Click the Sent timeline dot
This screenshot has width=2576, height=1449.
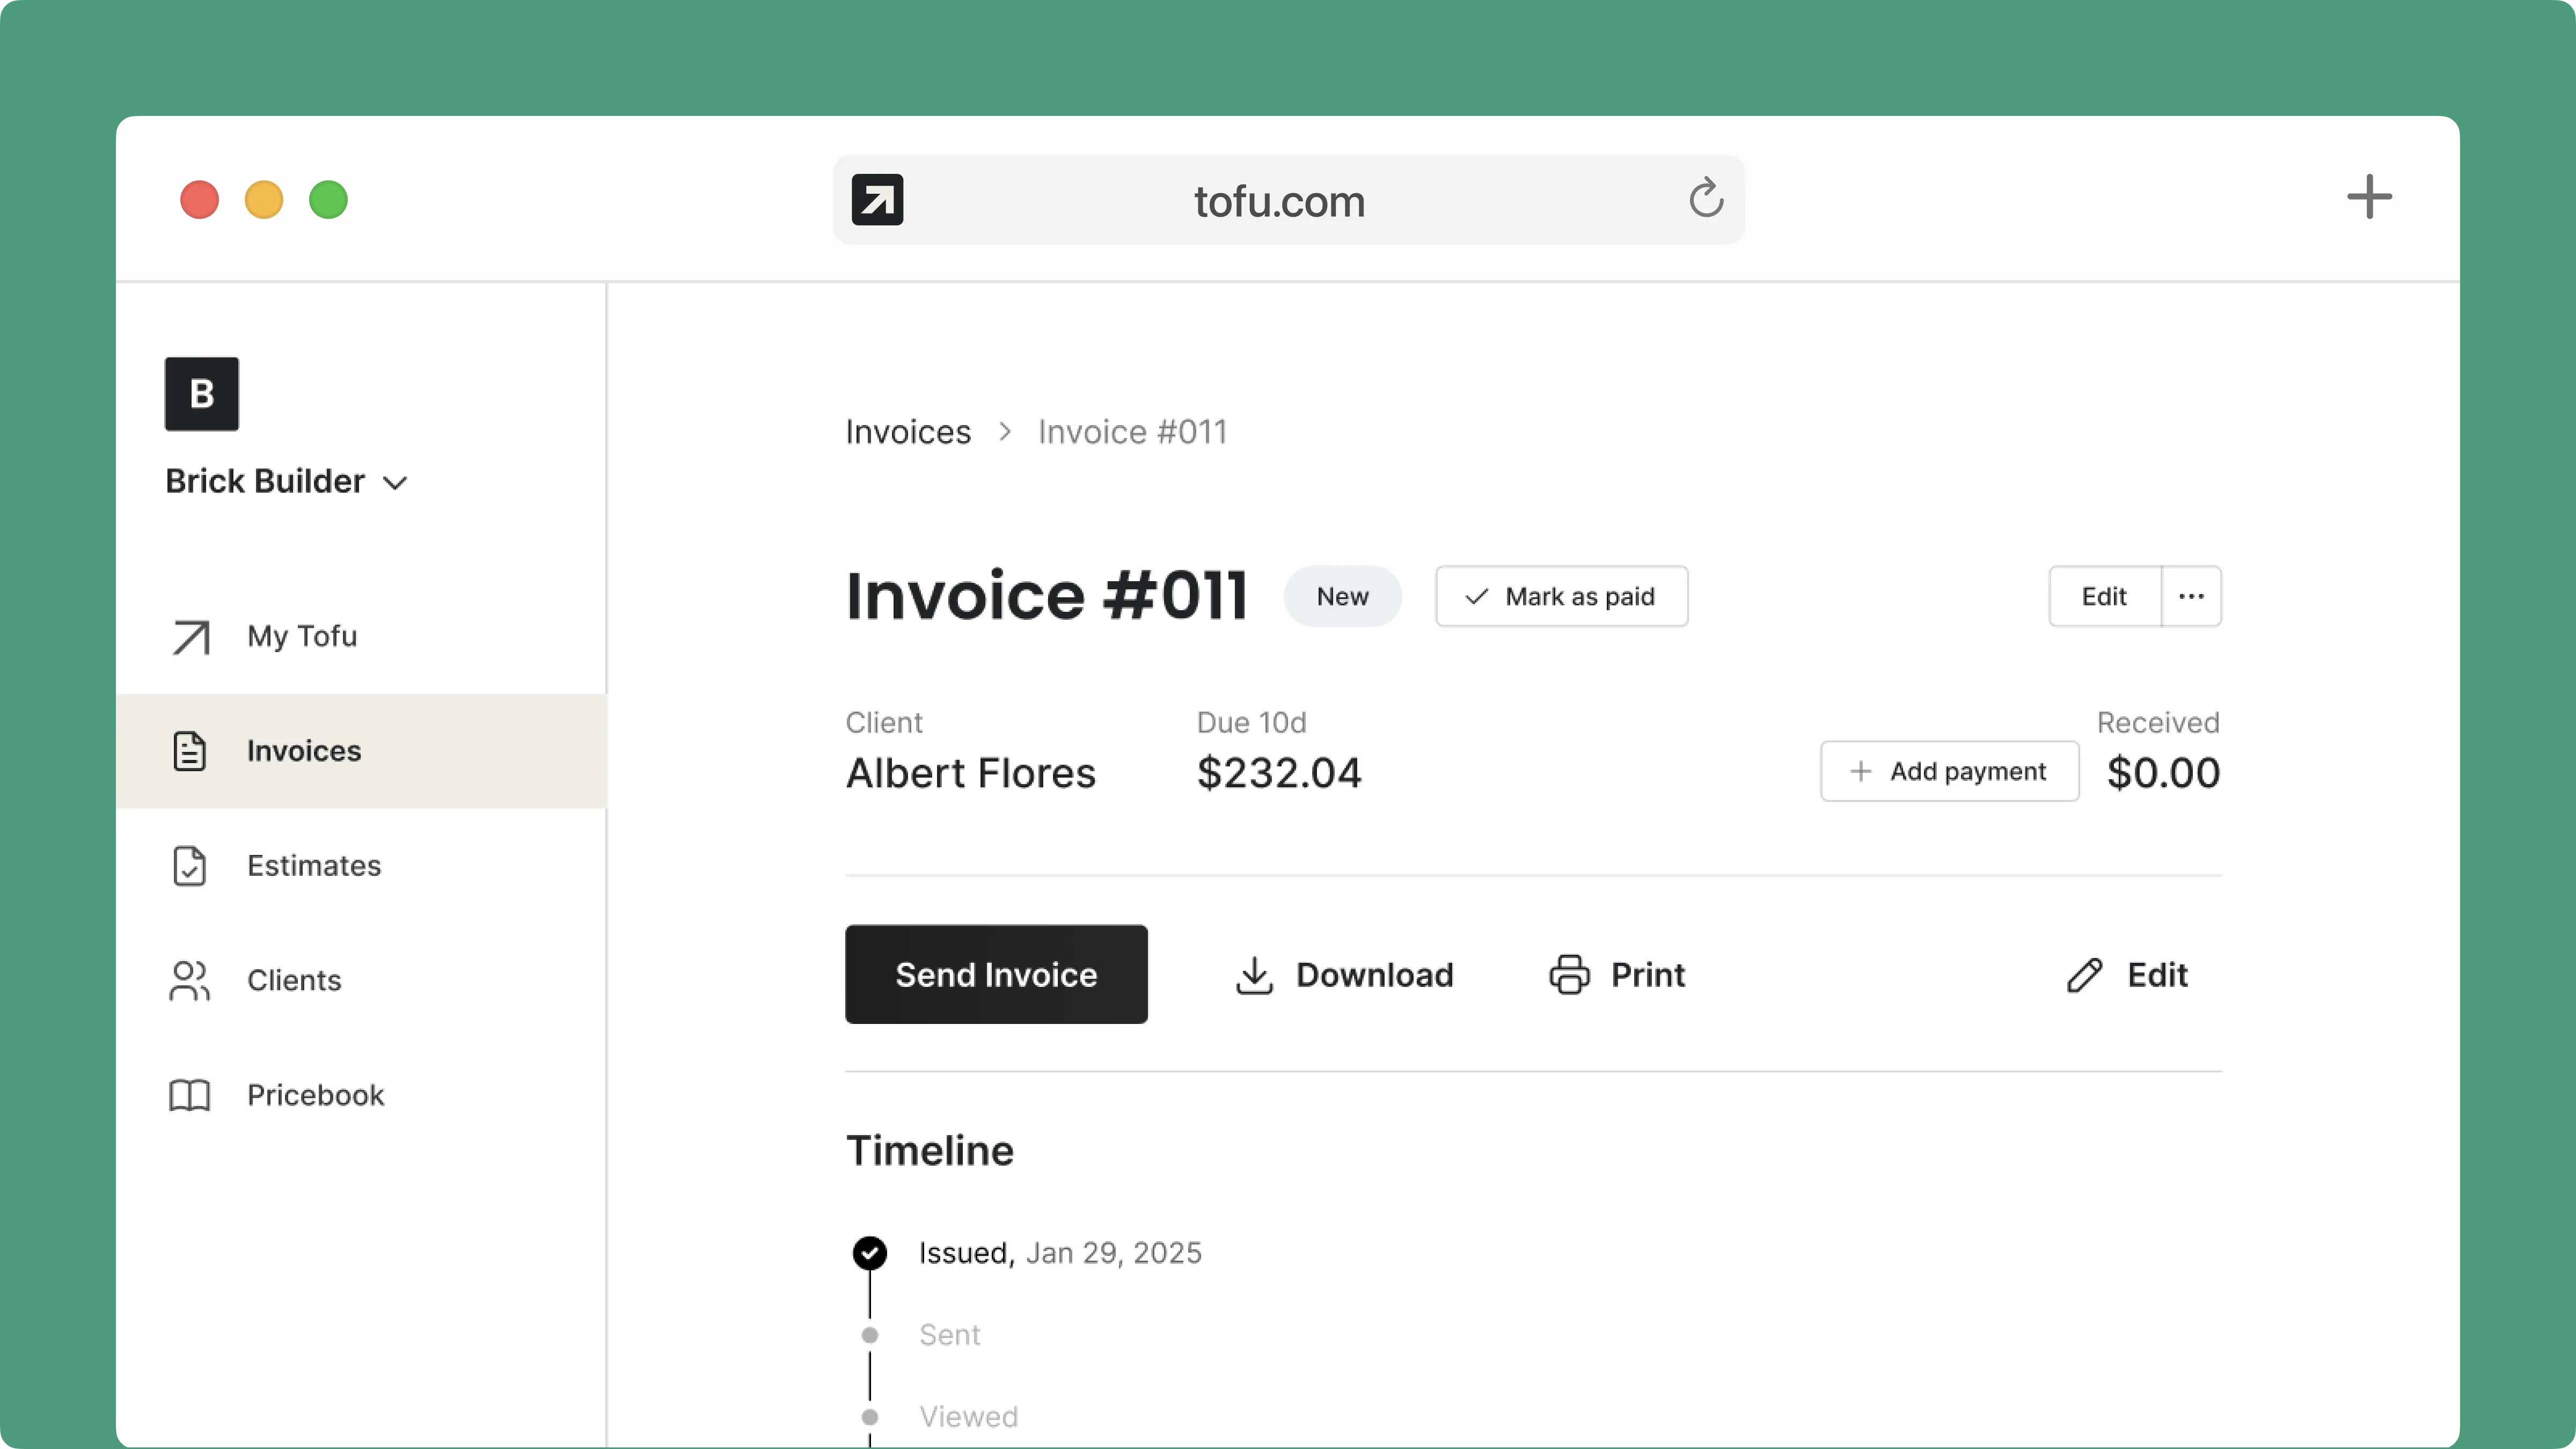tap(869, 1335)
